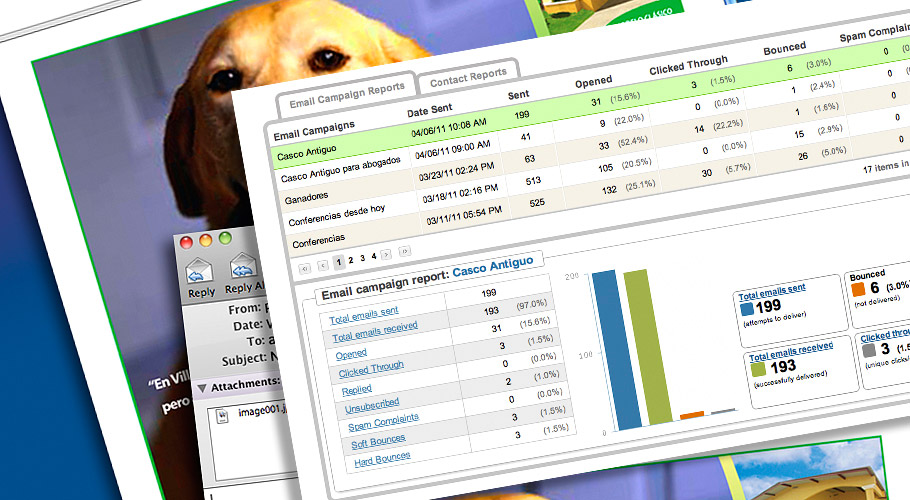
Task: Click the 525 sent count cell
Action: click(x=537, y=202)
